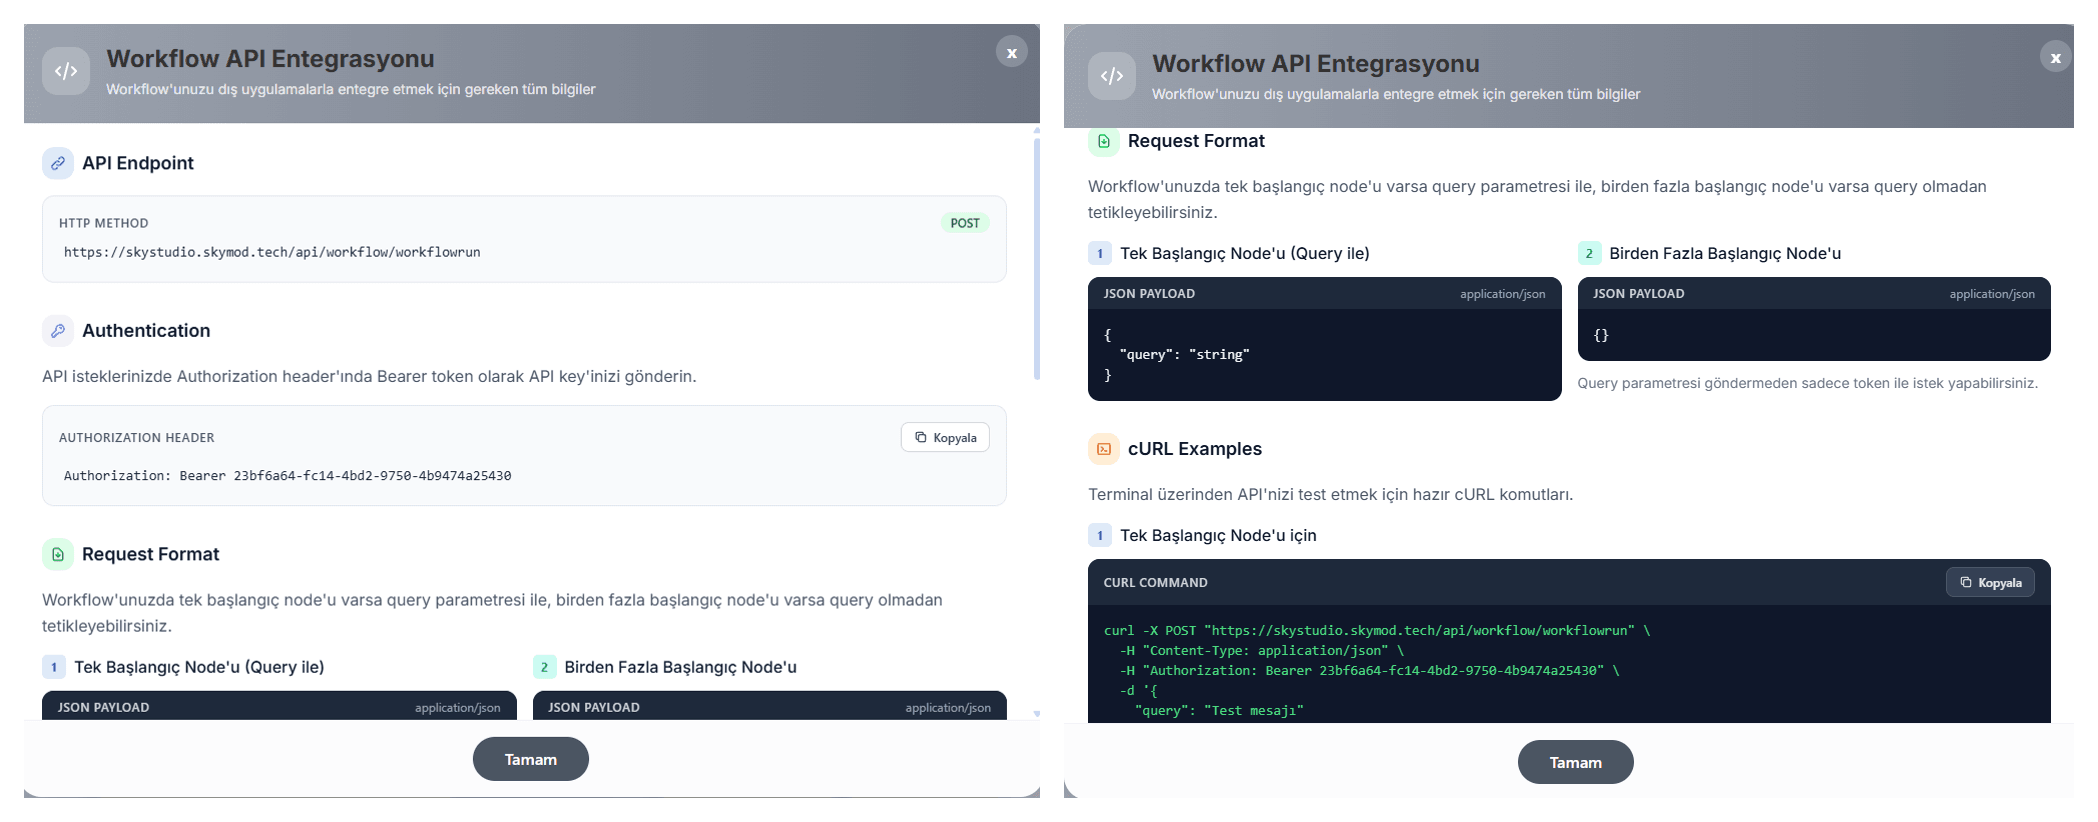
Task: Click the curl -X POST command line
Action: (1377, 631)
